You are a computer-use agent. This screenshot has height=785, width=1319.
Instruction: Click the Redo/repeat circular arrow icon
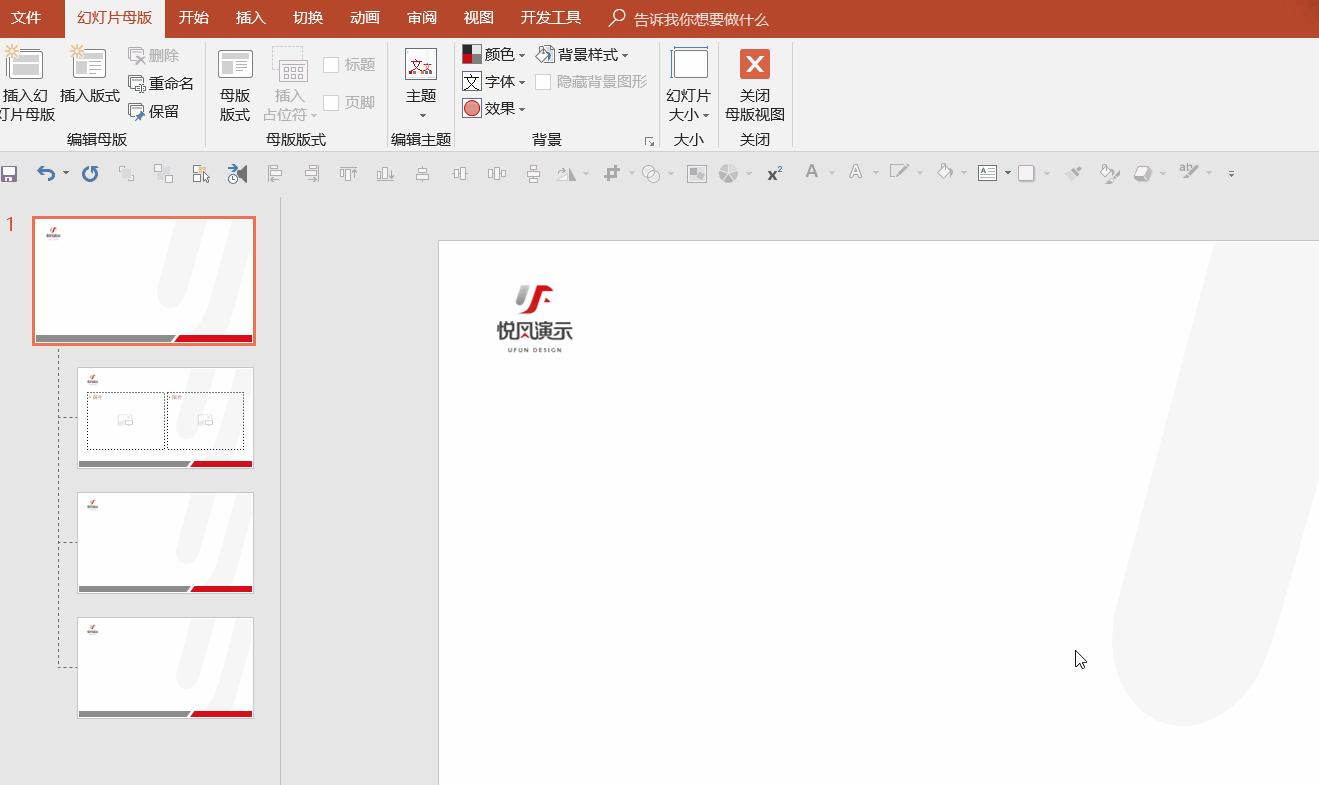tap(90, 174)
